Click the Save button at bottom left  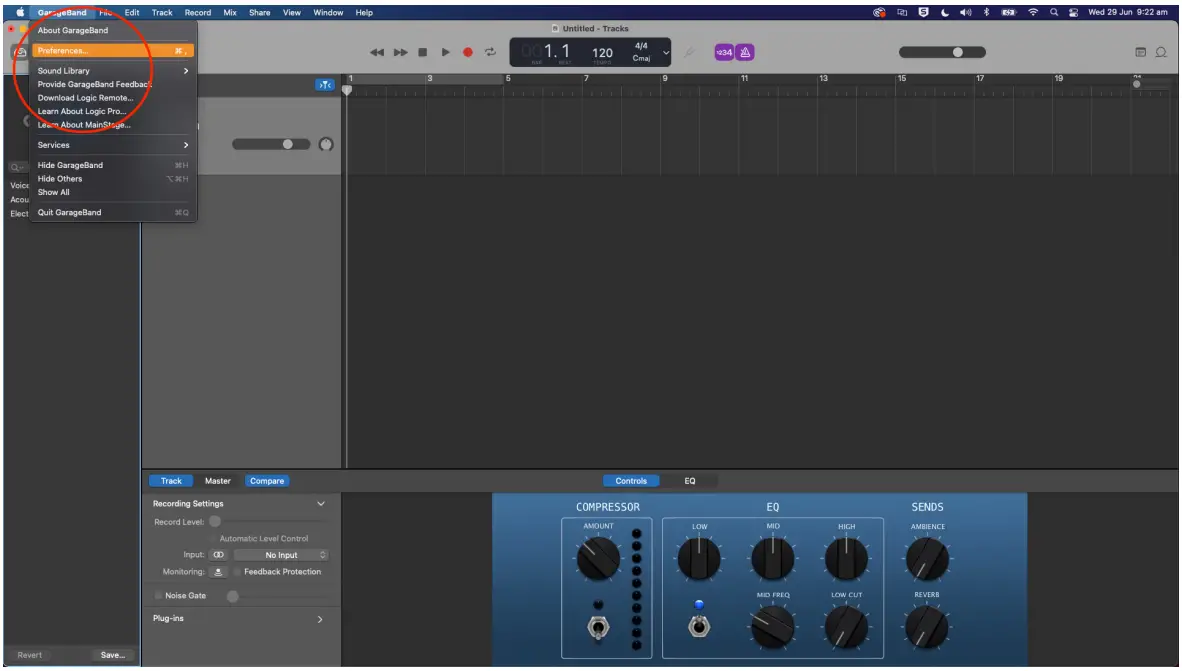113,655
